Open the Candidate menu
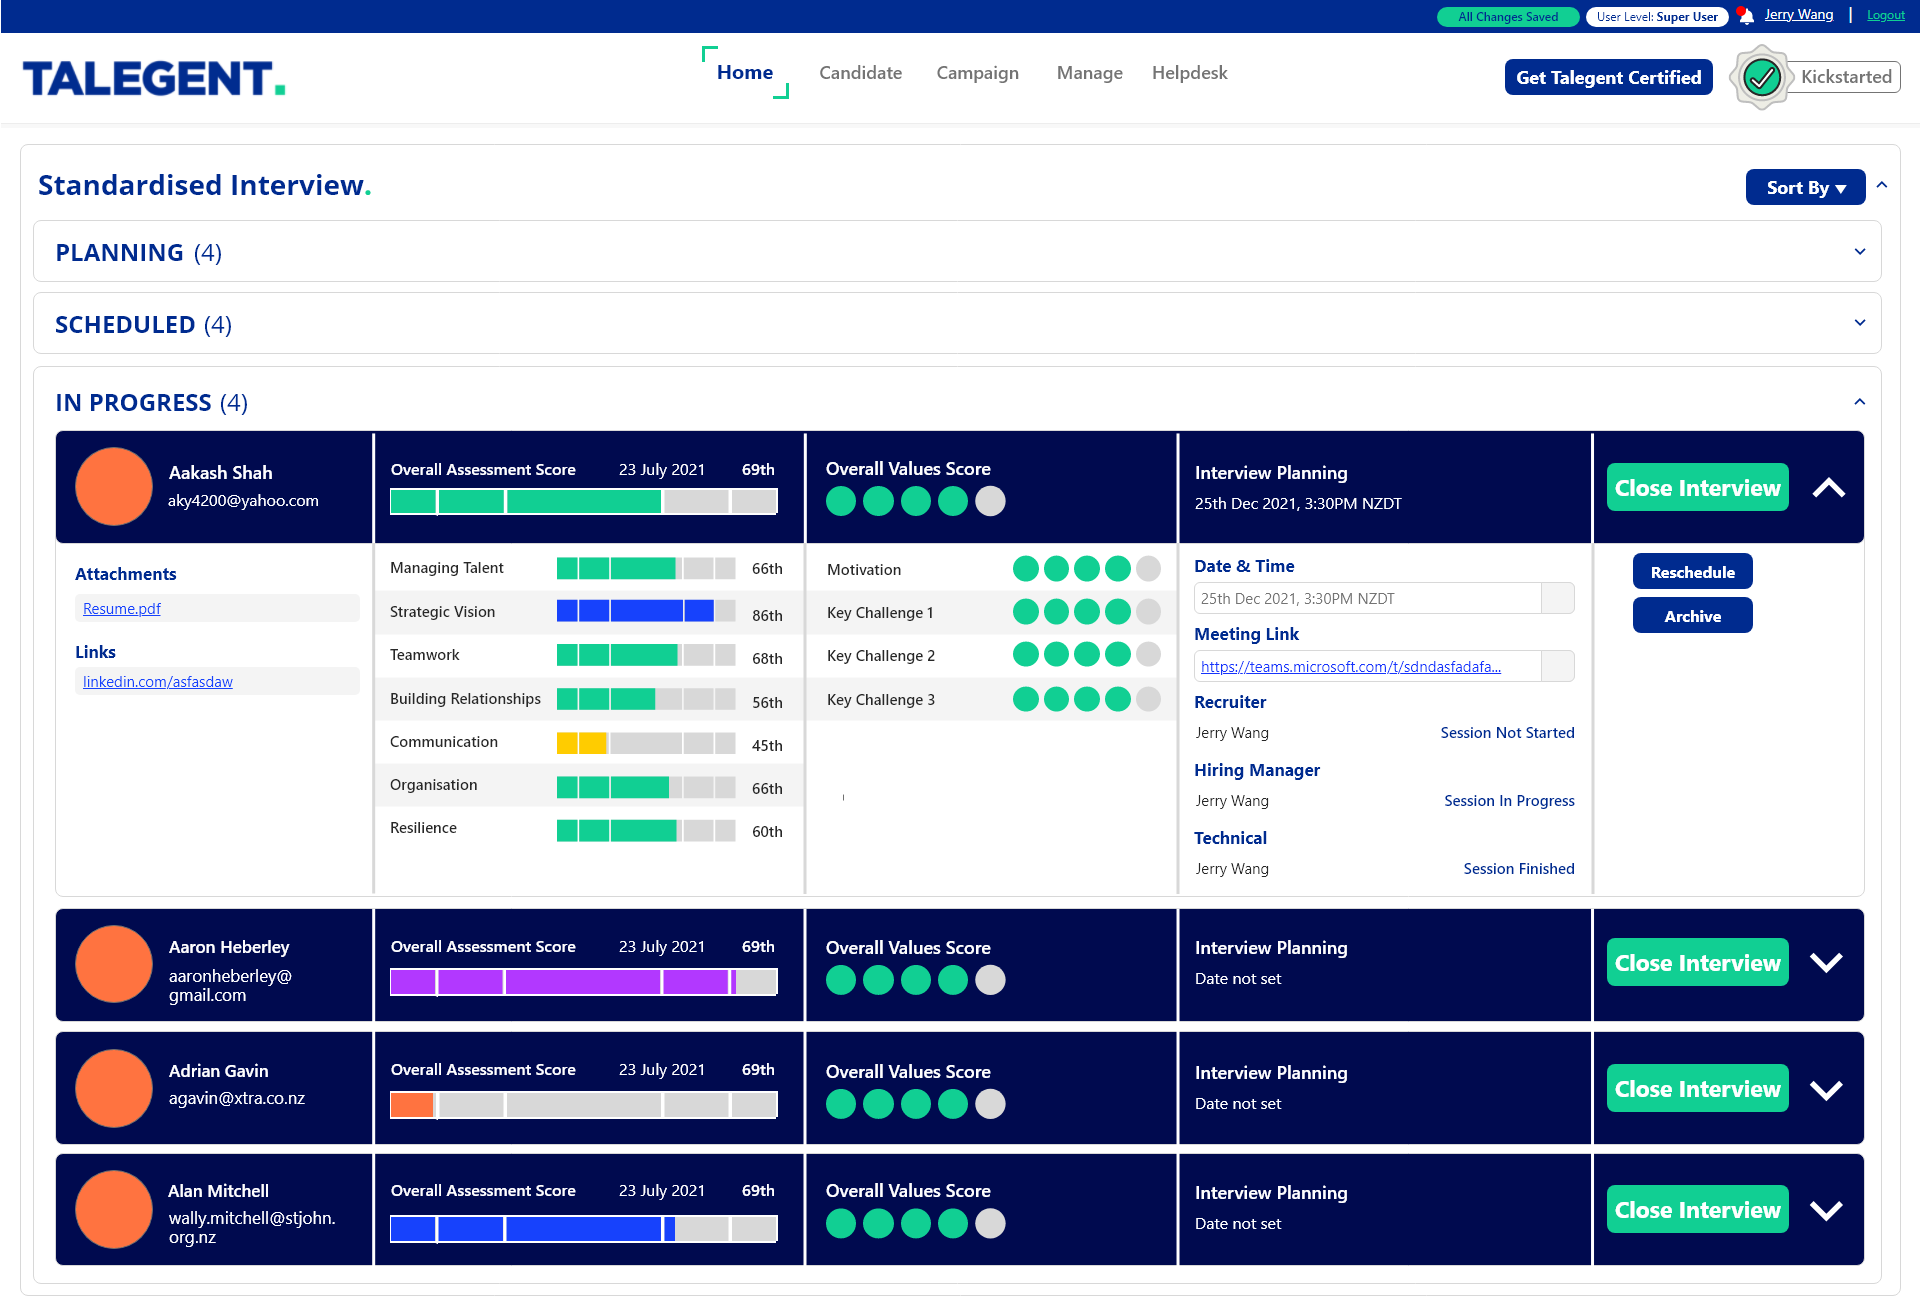Screen dimensions: 1920x1306 (x=860, y=73)
